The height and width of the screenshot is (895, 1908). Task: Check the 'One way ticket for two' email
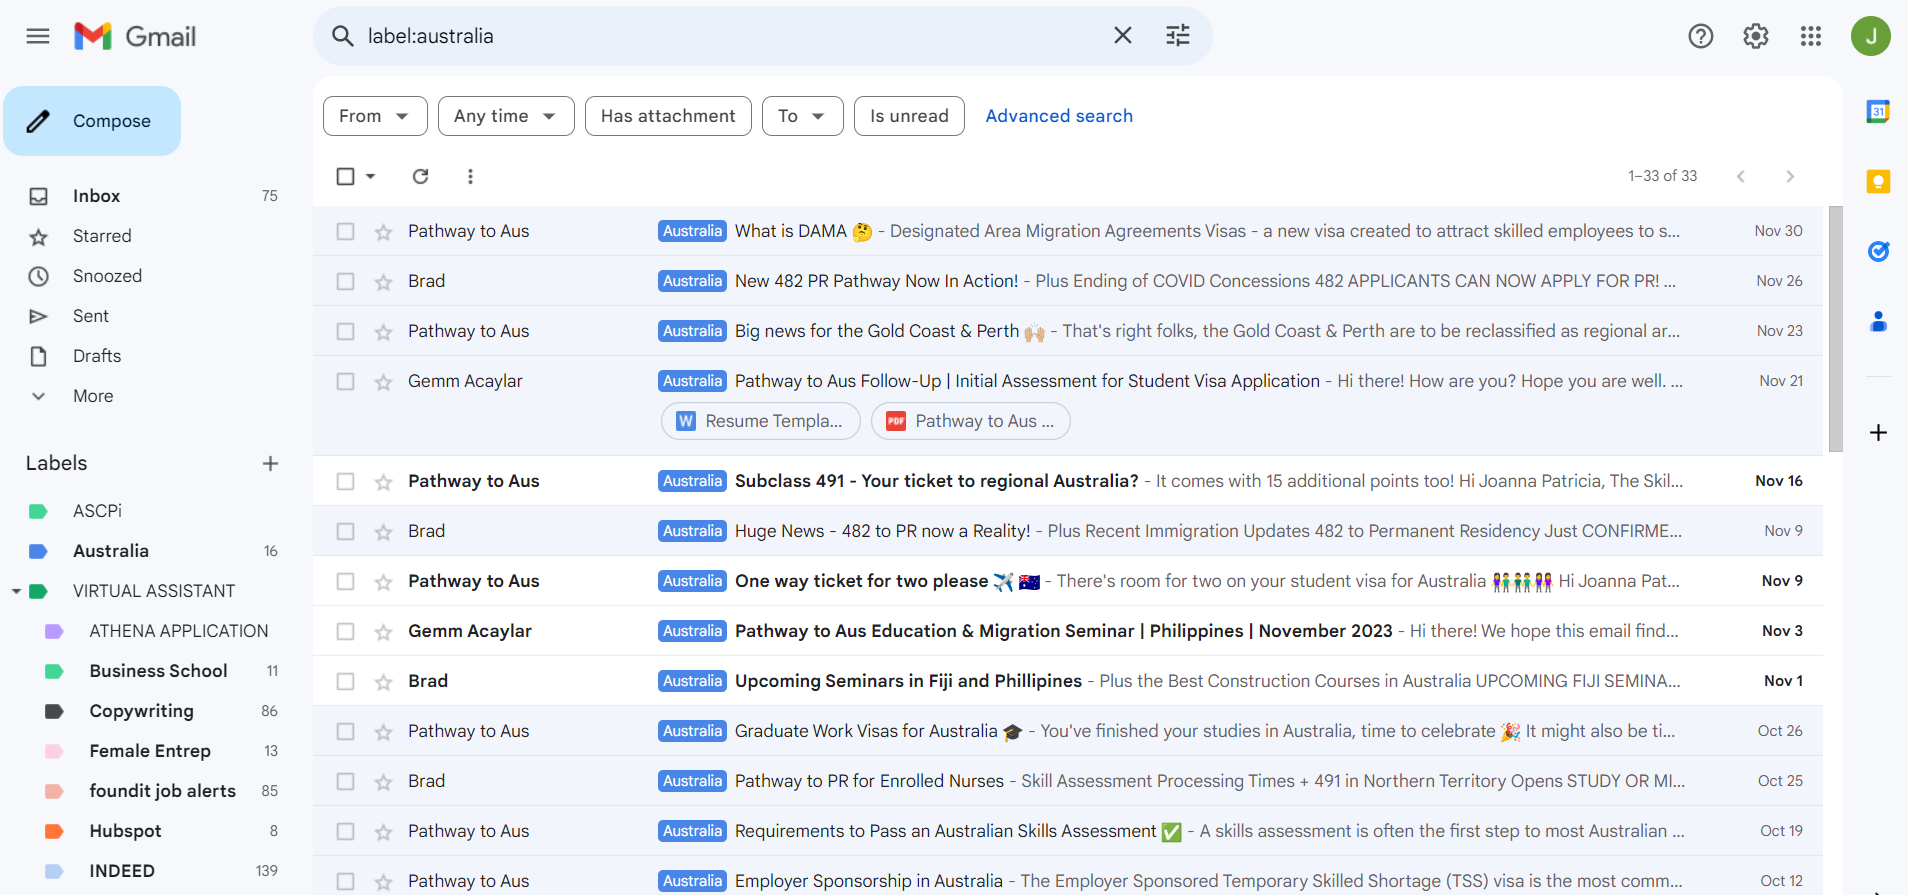point(346,582)
